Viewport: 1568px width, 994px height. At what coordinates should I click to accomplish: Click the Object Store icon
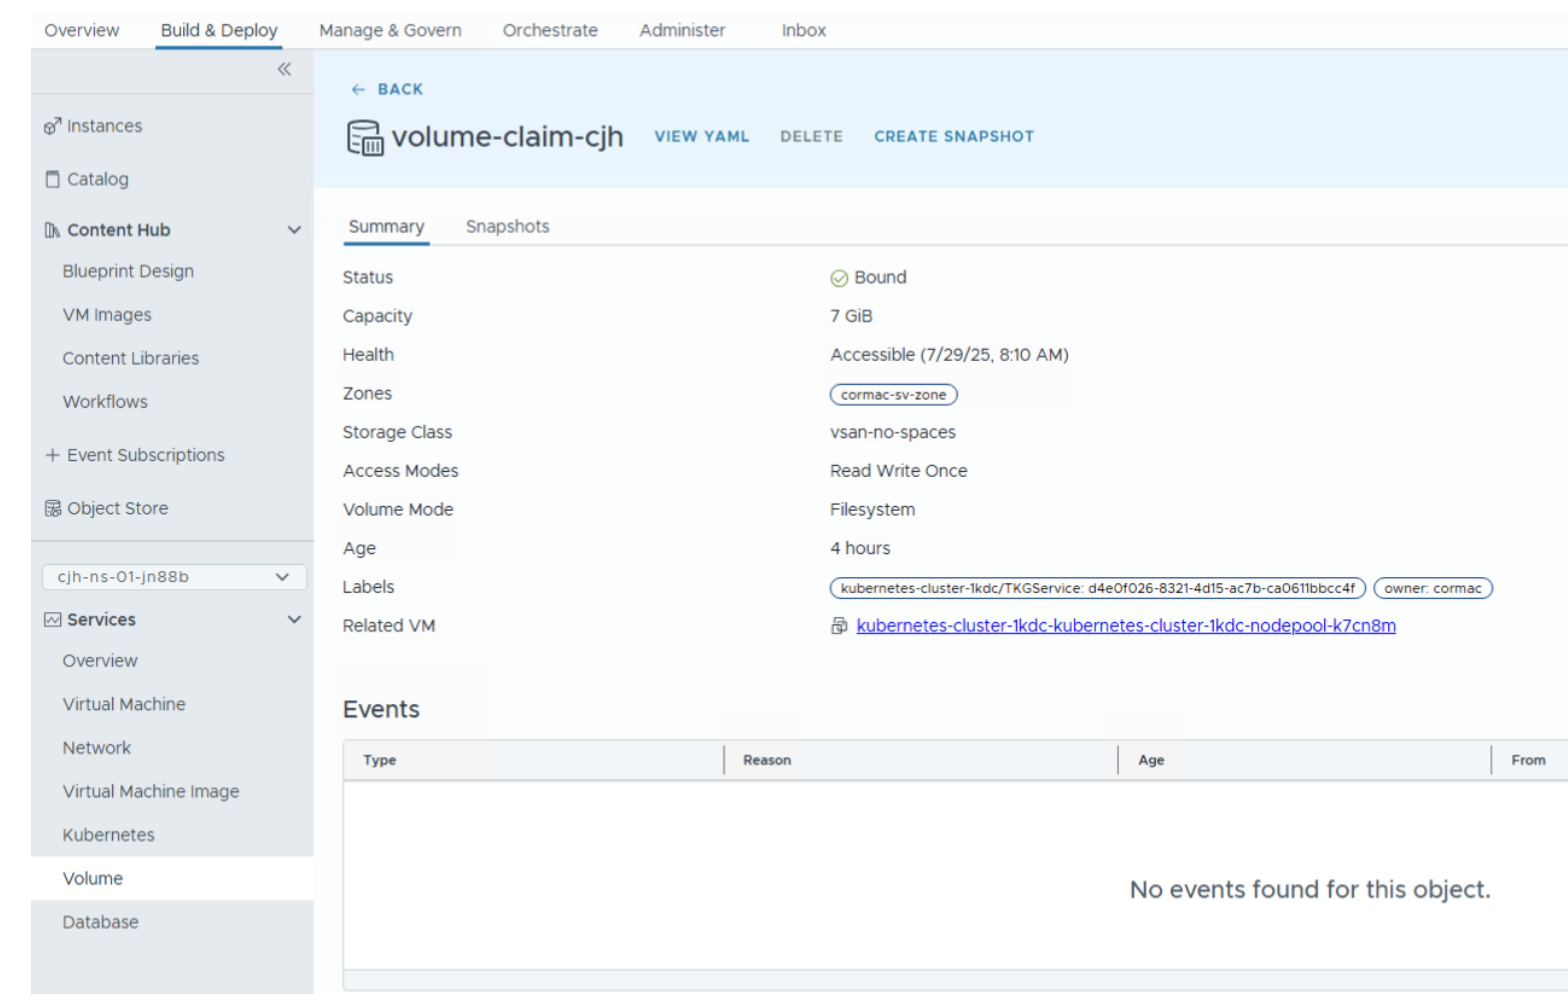52,508
